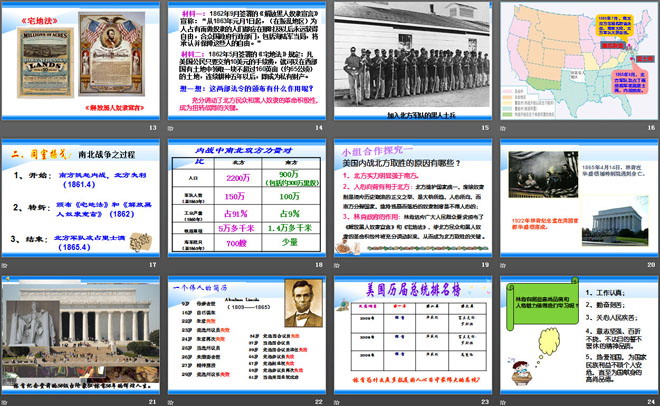Click the slide number 17 label

(152, 265)
